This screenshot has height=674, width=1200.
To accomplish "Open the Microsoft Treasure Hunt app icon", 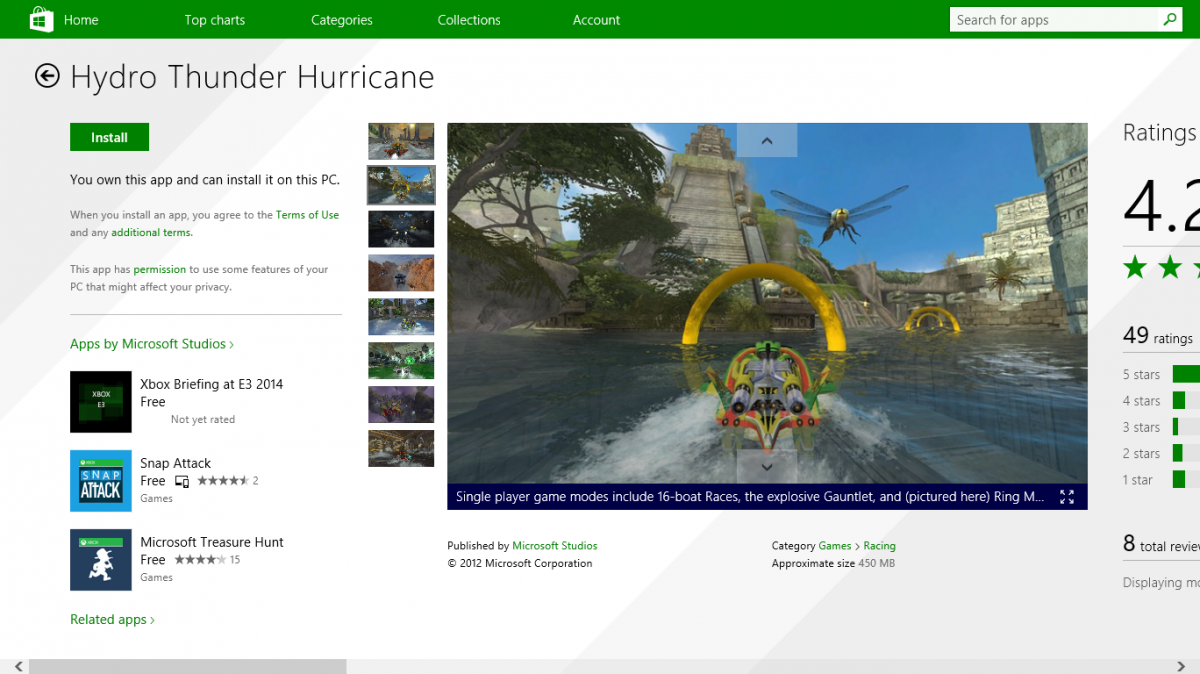I will (101, 560).
